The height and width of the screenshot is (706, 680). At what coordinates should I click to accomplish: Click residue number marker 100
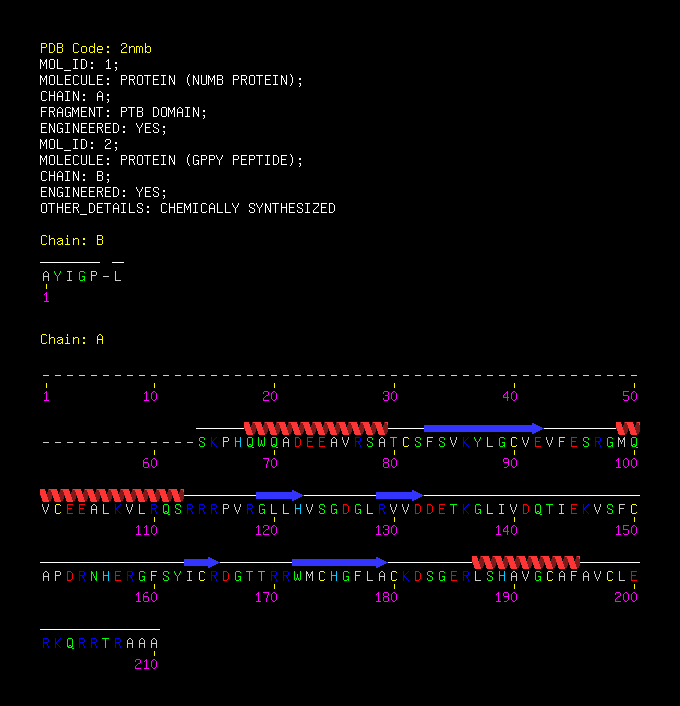click(x=626, y=463)
